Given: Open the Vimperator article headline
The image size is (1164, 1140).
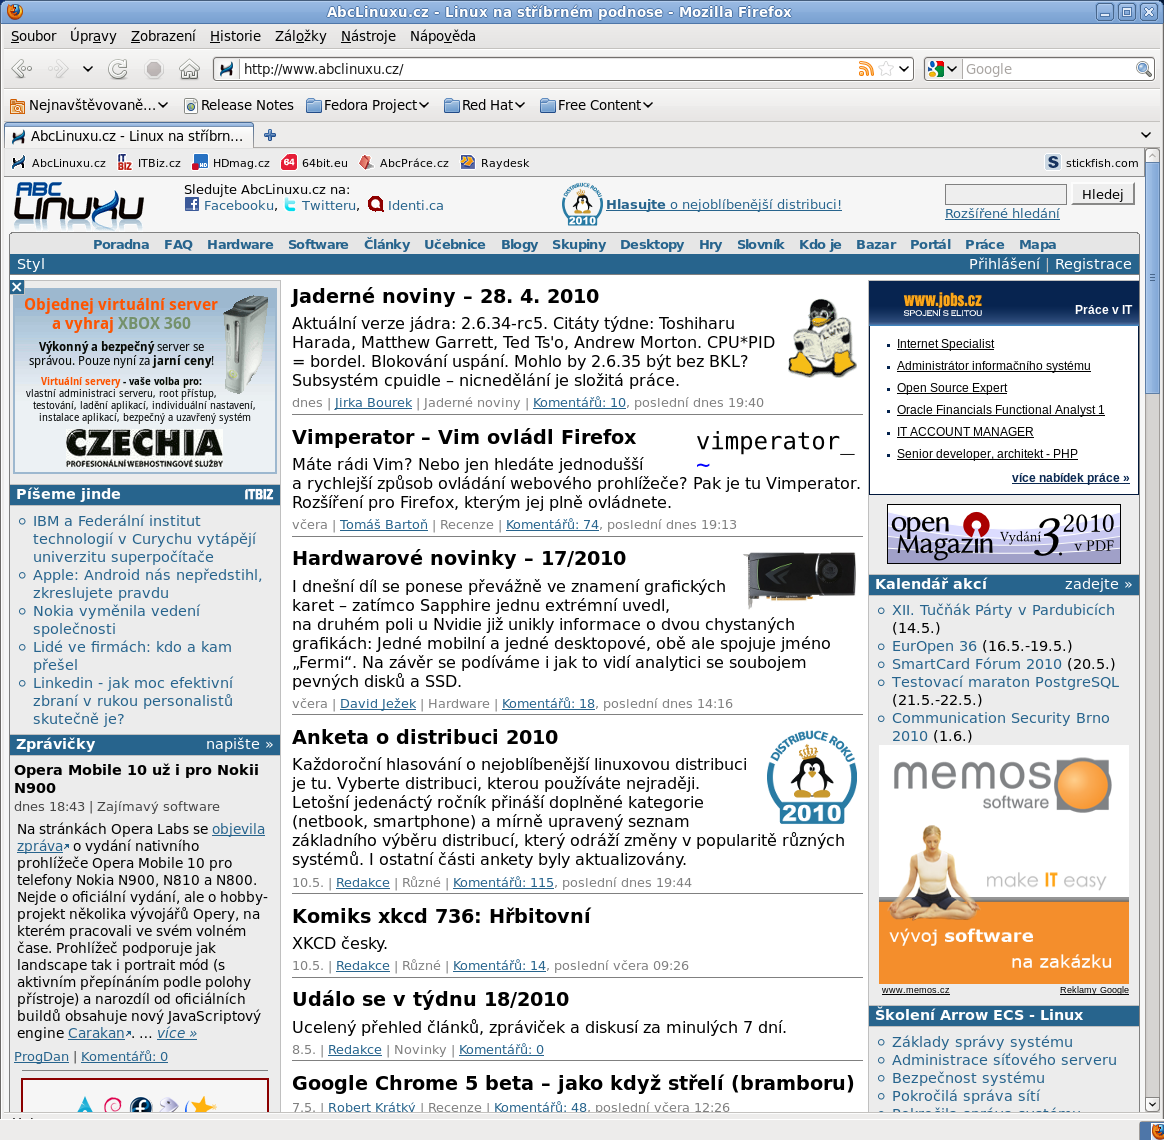Looking at the screenshot, I should click(x=464, y=437).
